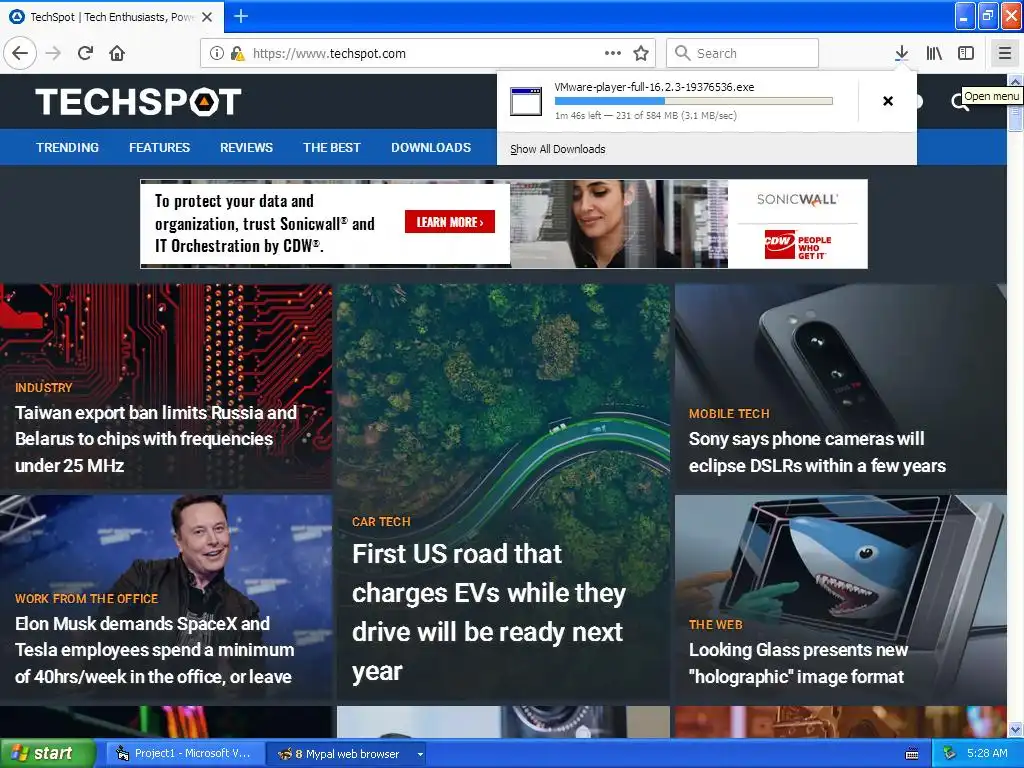This screenshot has width=1024, height=768.
Task: Reload the current page
Action: 86,53
